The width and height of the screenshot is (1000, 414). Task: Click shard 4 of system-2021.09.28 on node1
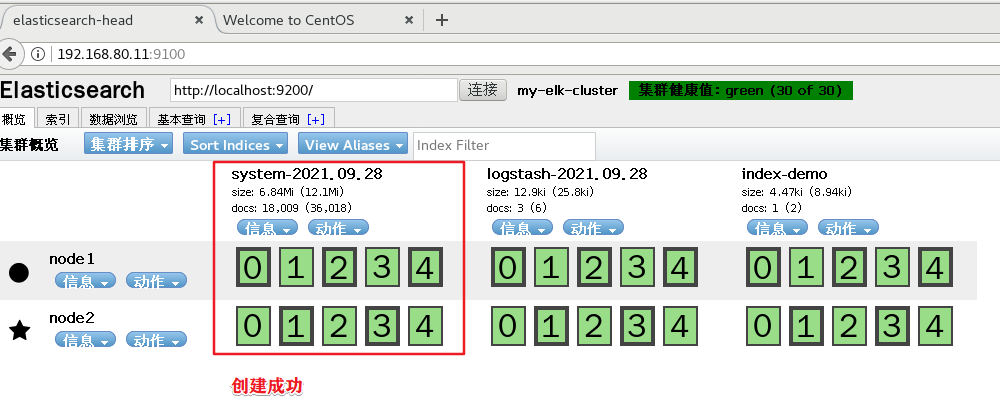(425, 267)
